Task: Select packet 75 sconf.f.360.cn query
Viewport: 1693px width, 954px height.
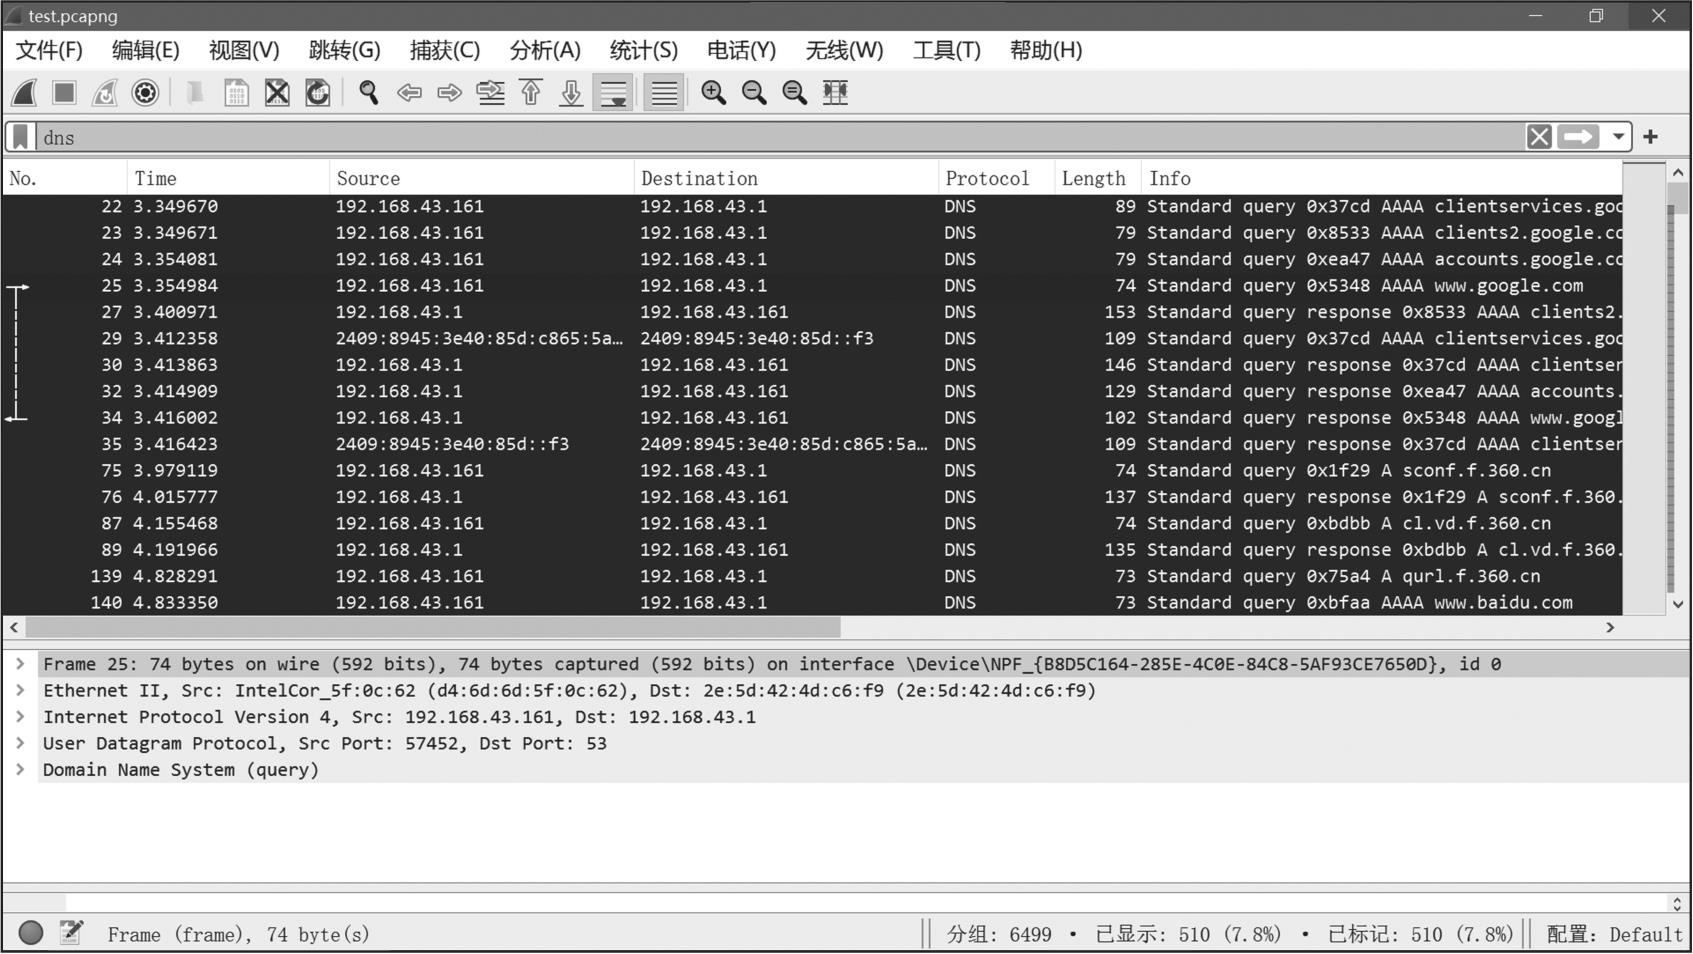Action: click(x=812, y=471)
